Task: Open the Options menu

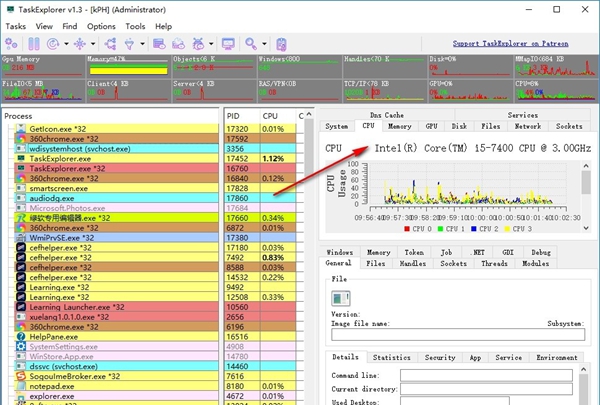Action: click(x=101, y=26)
